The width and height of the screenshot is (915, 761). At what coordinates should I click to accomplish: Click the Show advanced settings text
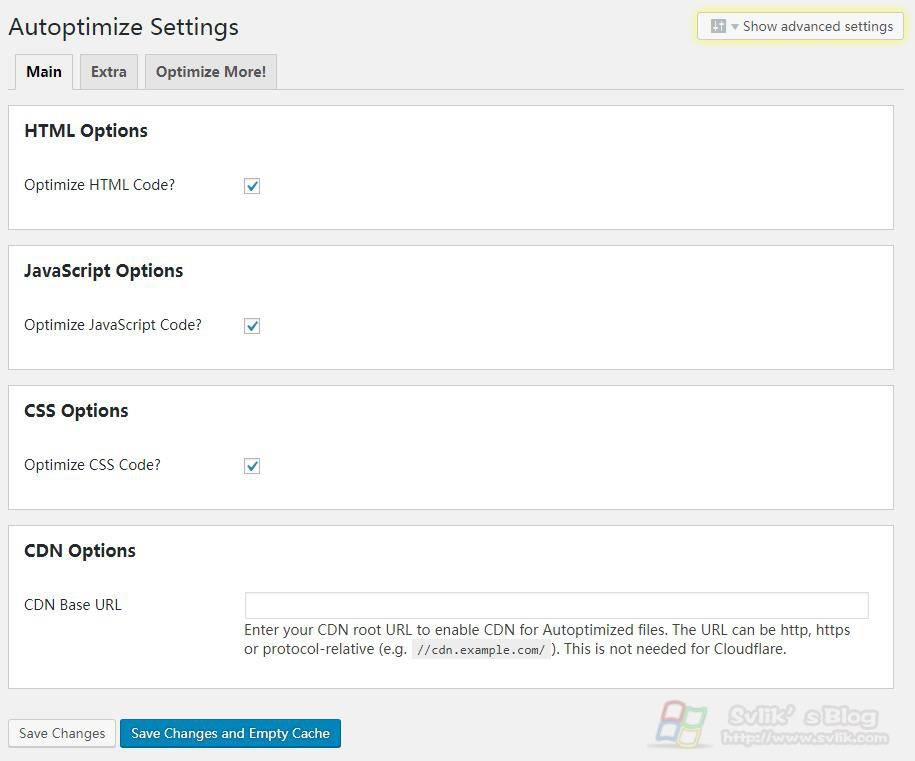click(x=817, y=27)
